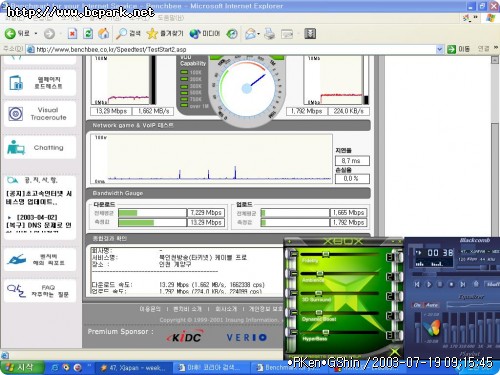Open 웹페이지 로드테스트 sidebar item

40,83
